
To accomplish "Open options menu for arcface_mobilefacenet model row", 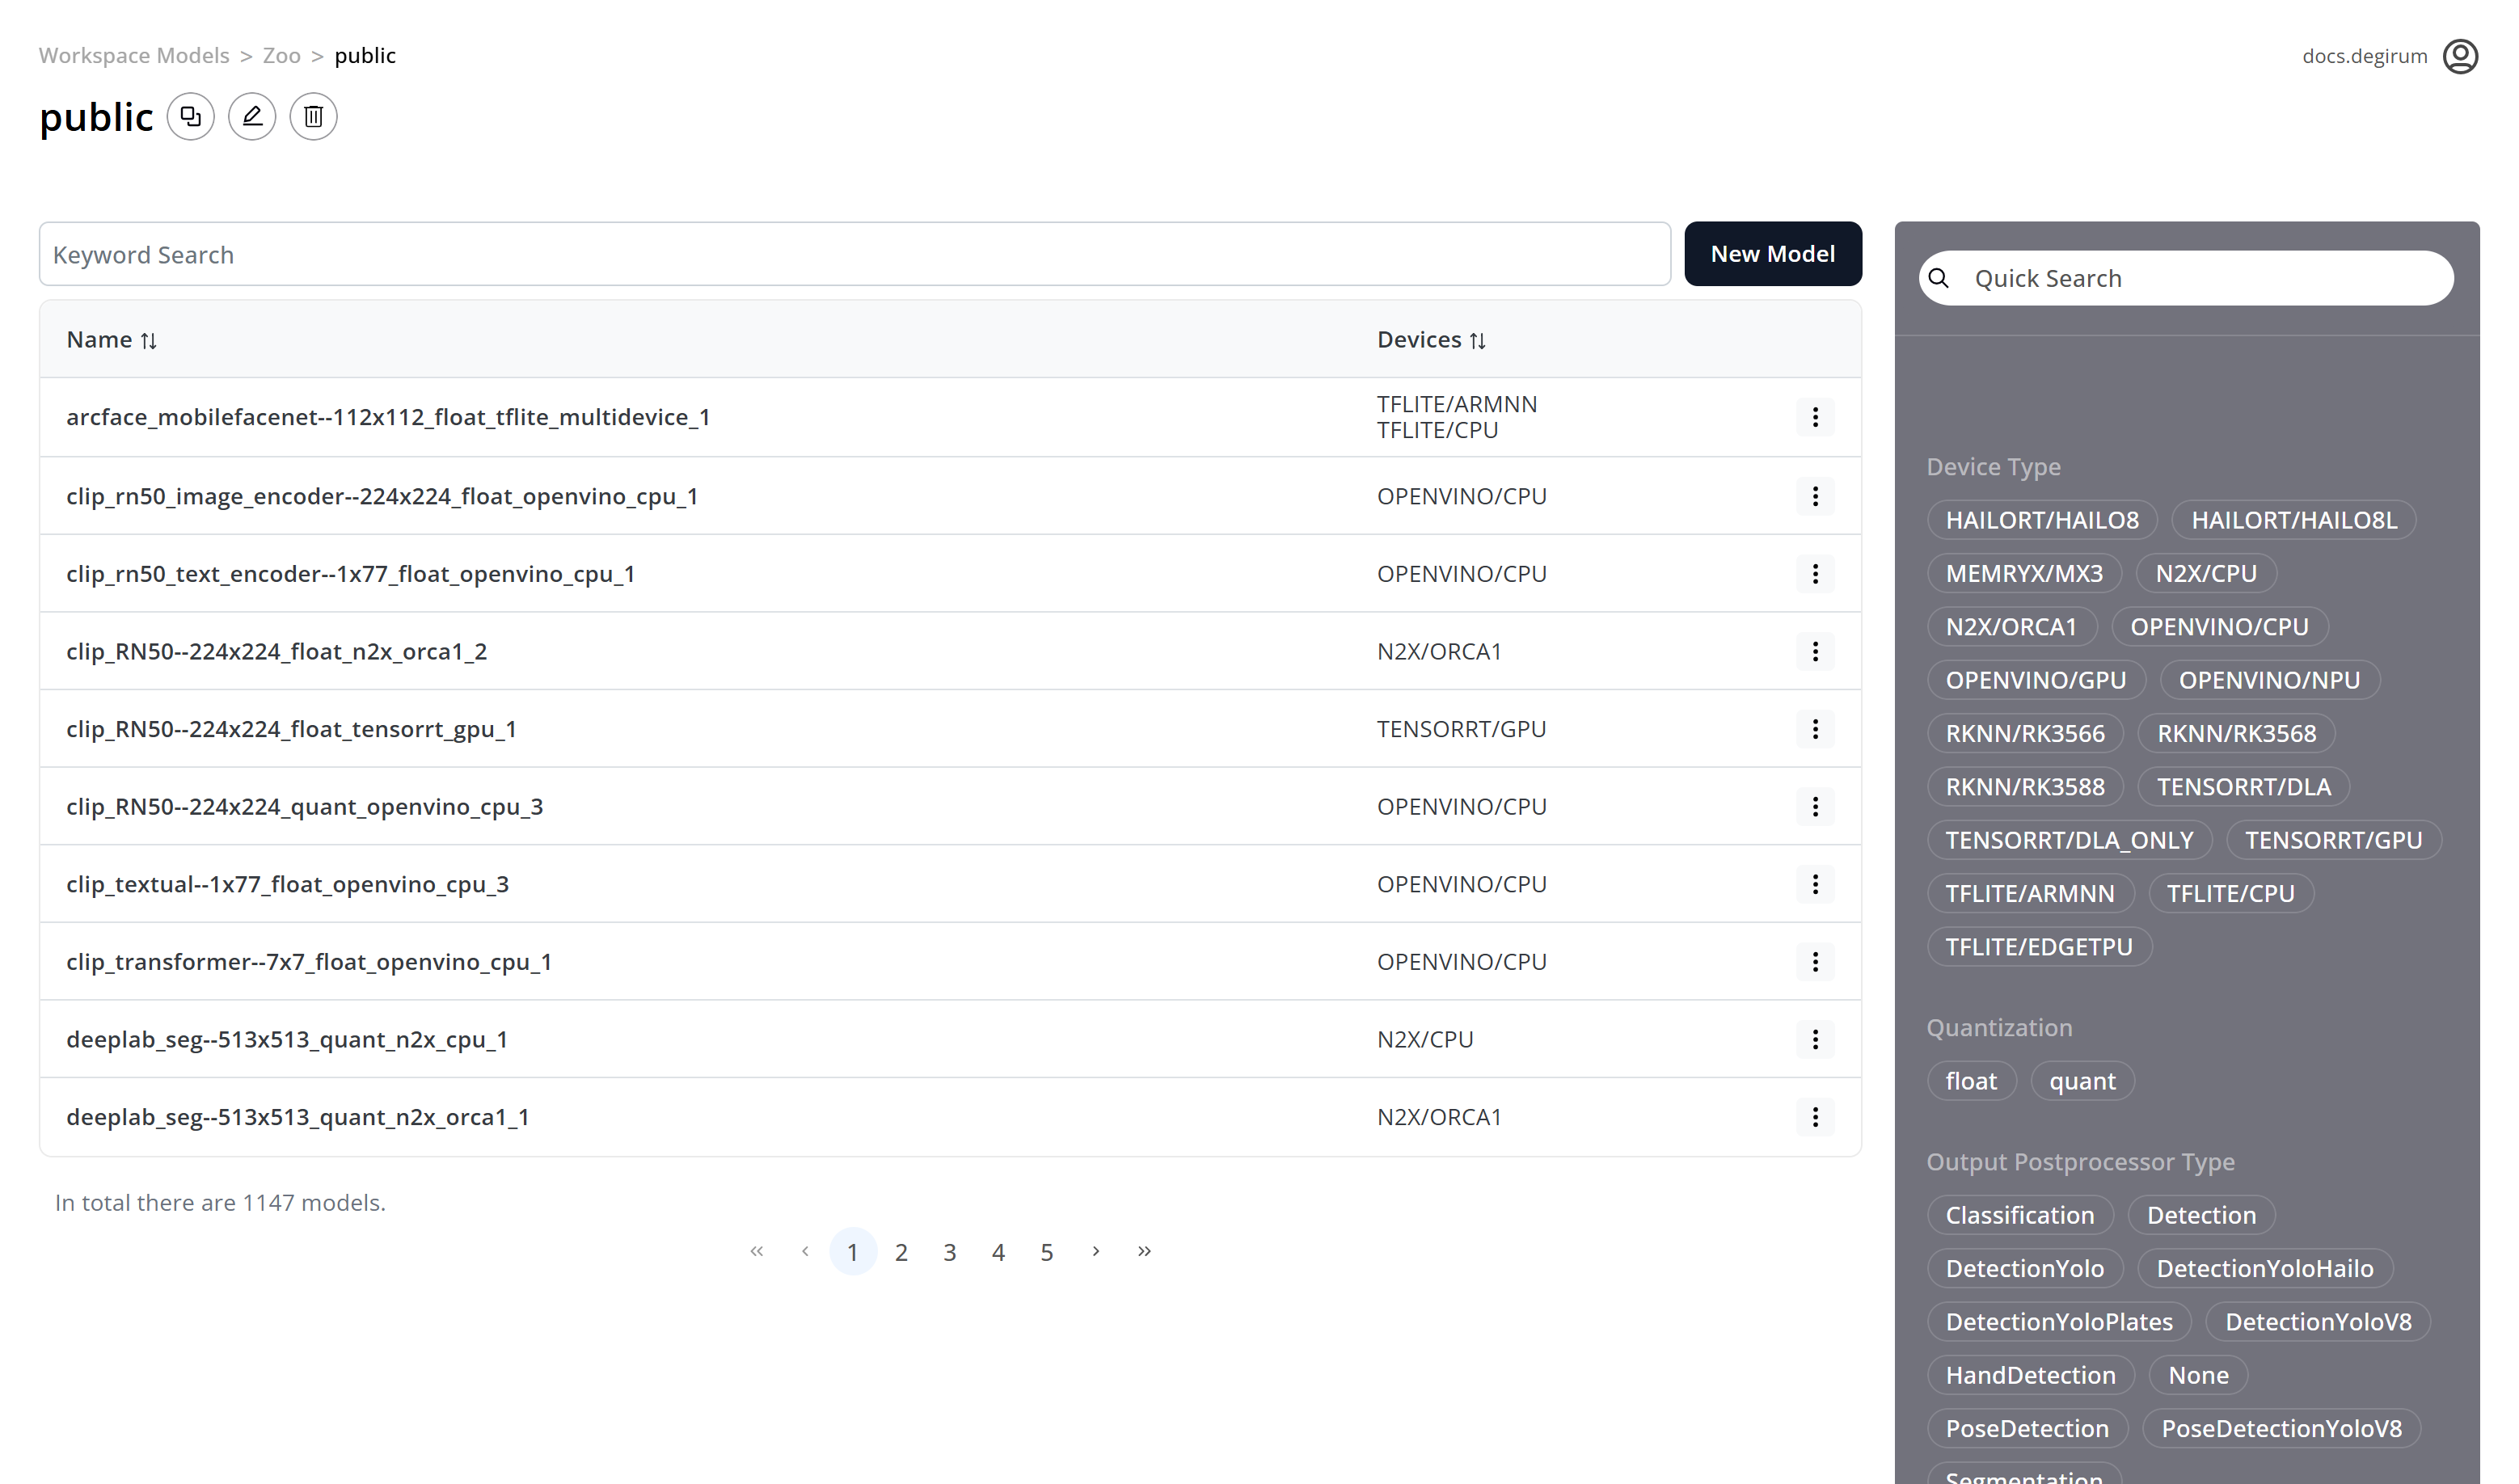I will pos(1815,417).
